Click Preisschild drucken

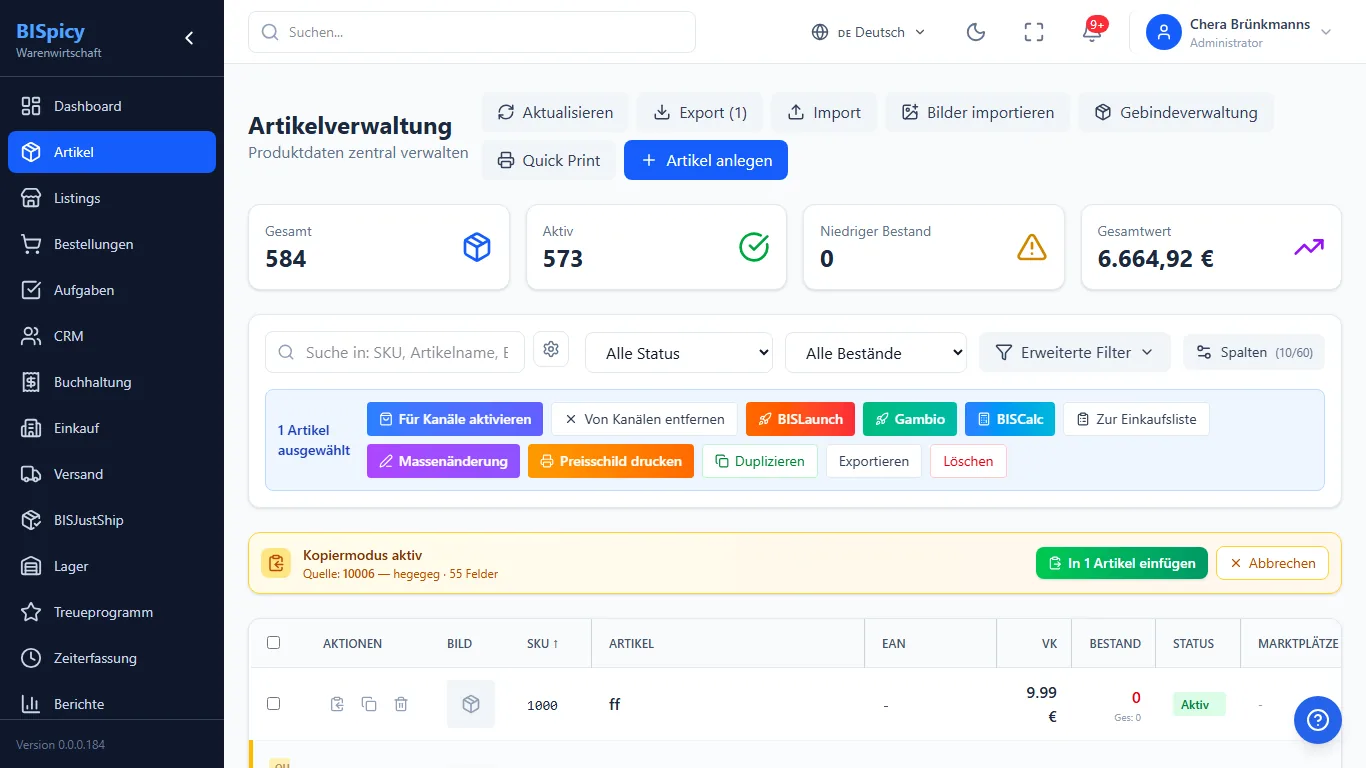point(611,461)
